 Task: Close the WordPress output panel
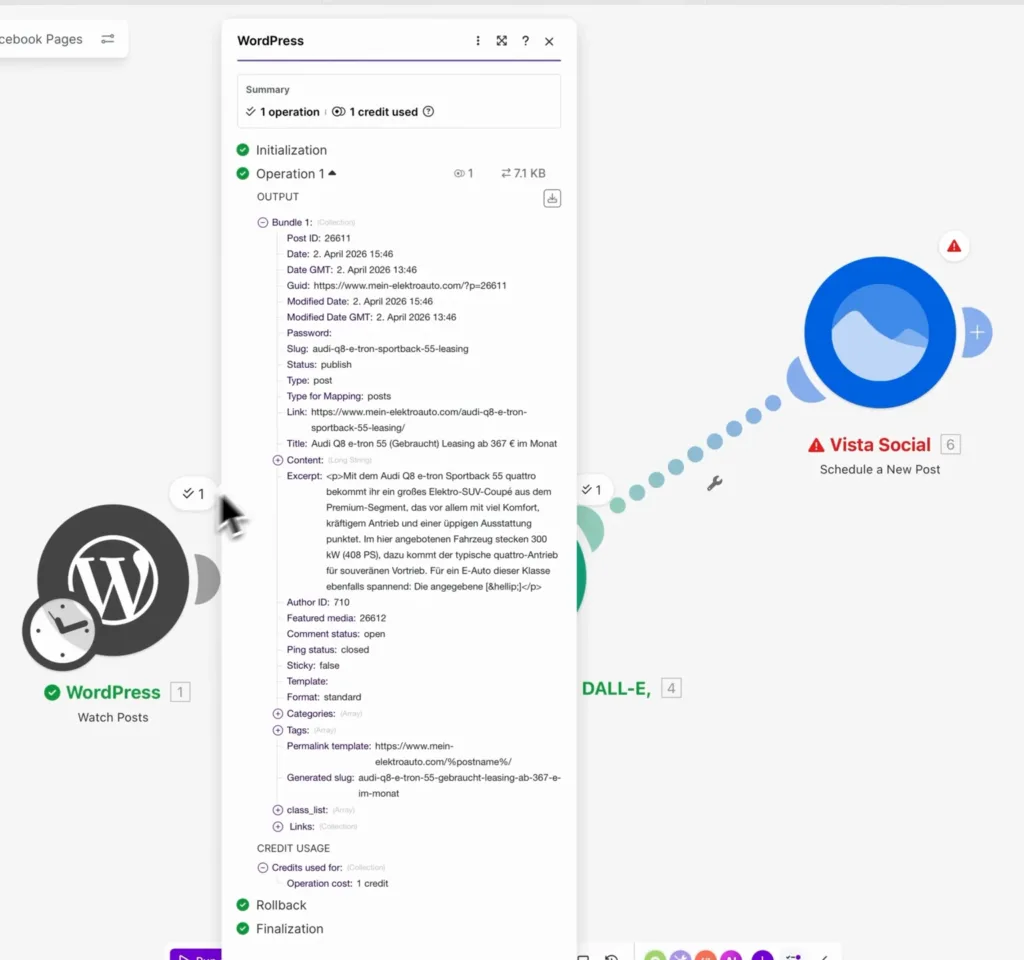coord(549,41)
